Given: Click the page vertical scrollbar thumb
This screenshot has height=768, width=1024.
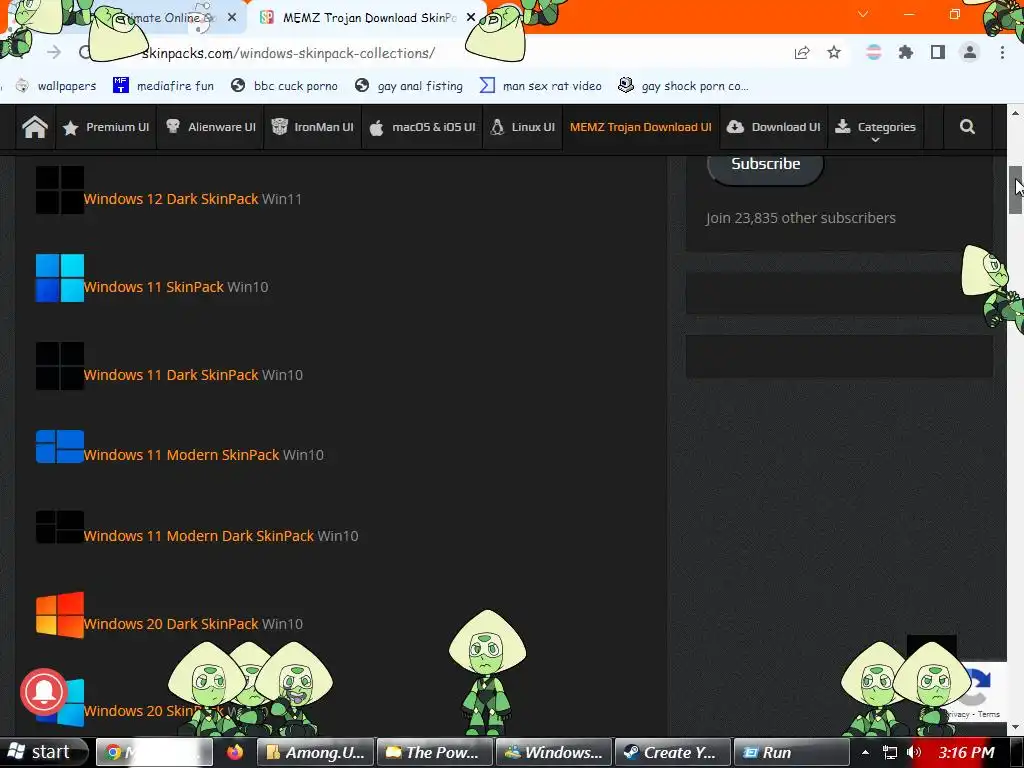Looking at the screenshot, I should click(x=1015, y=189).
